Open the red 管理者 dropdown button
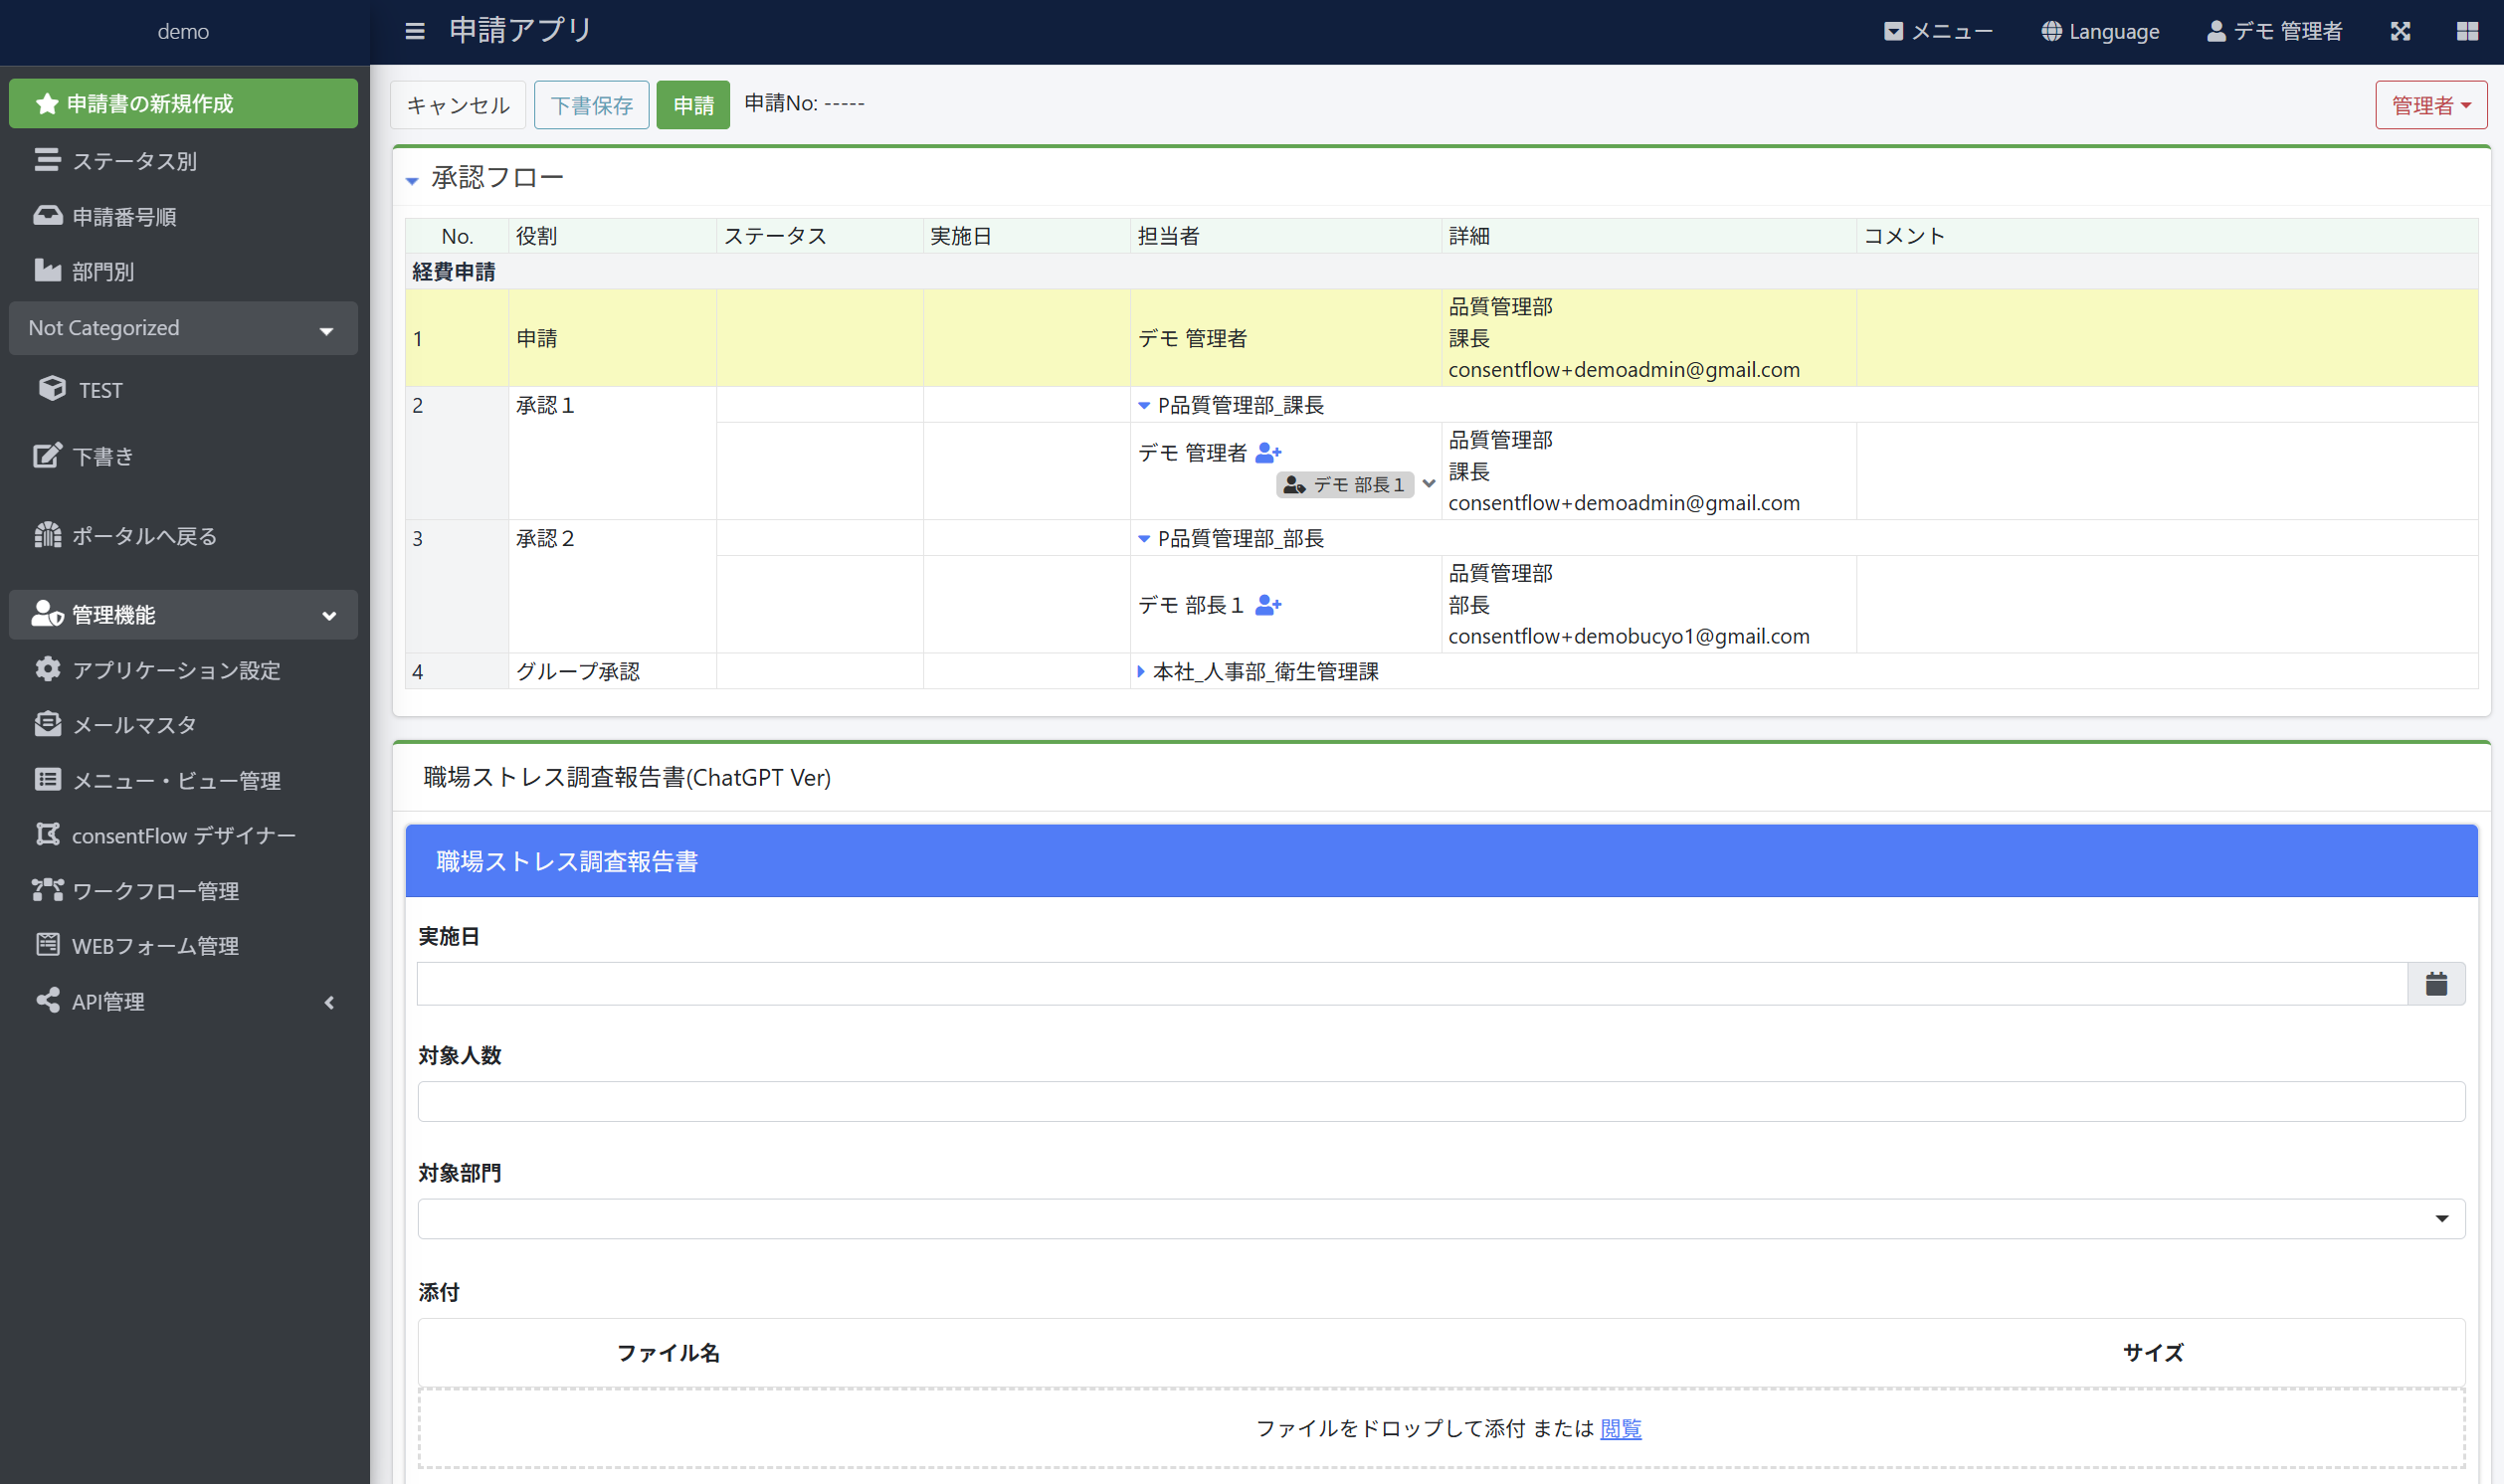This screenshot has width=2504, height=1484. pos(2431,105)
